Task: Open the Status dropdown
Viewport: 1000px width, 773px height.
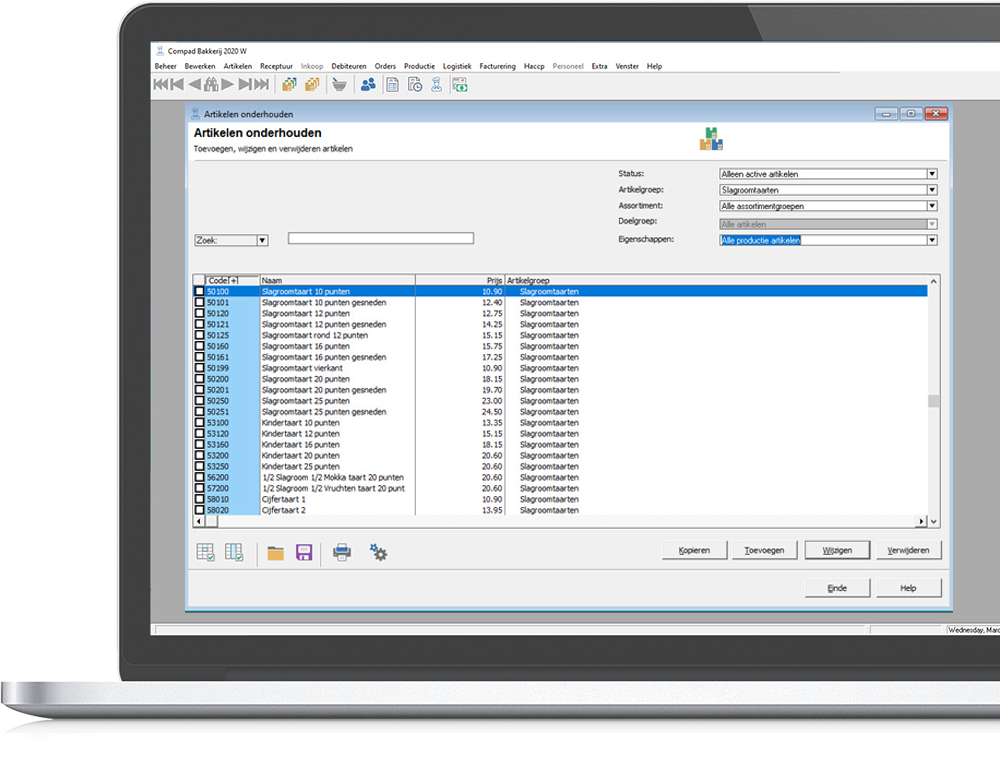Action: point(932,174)
